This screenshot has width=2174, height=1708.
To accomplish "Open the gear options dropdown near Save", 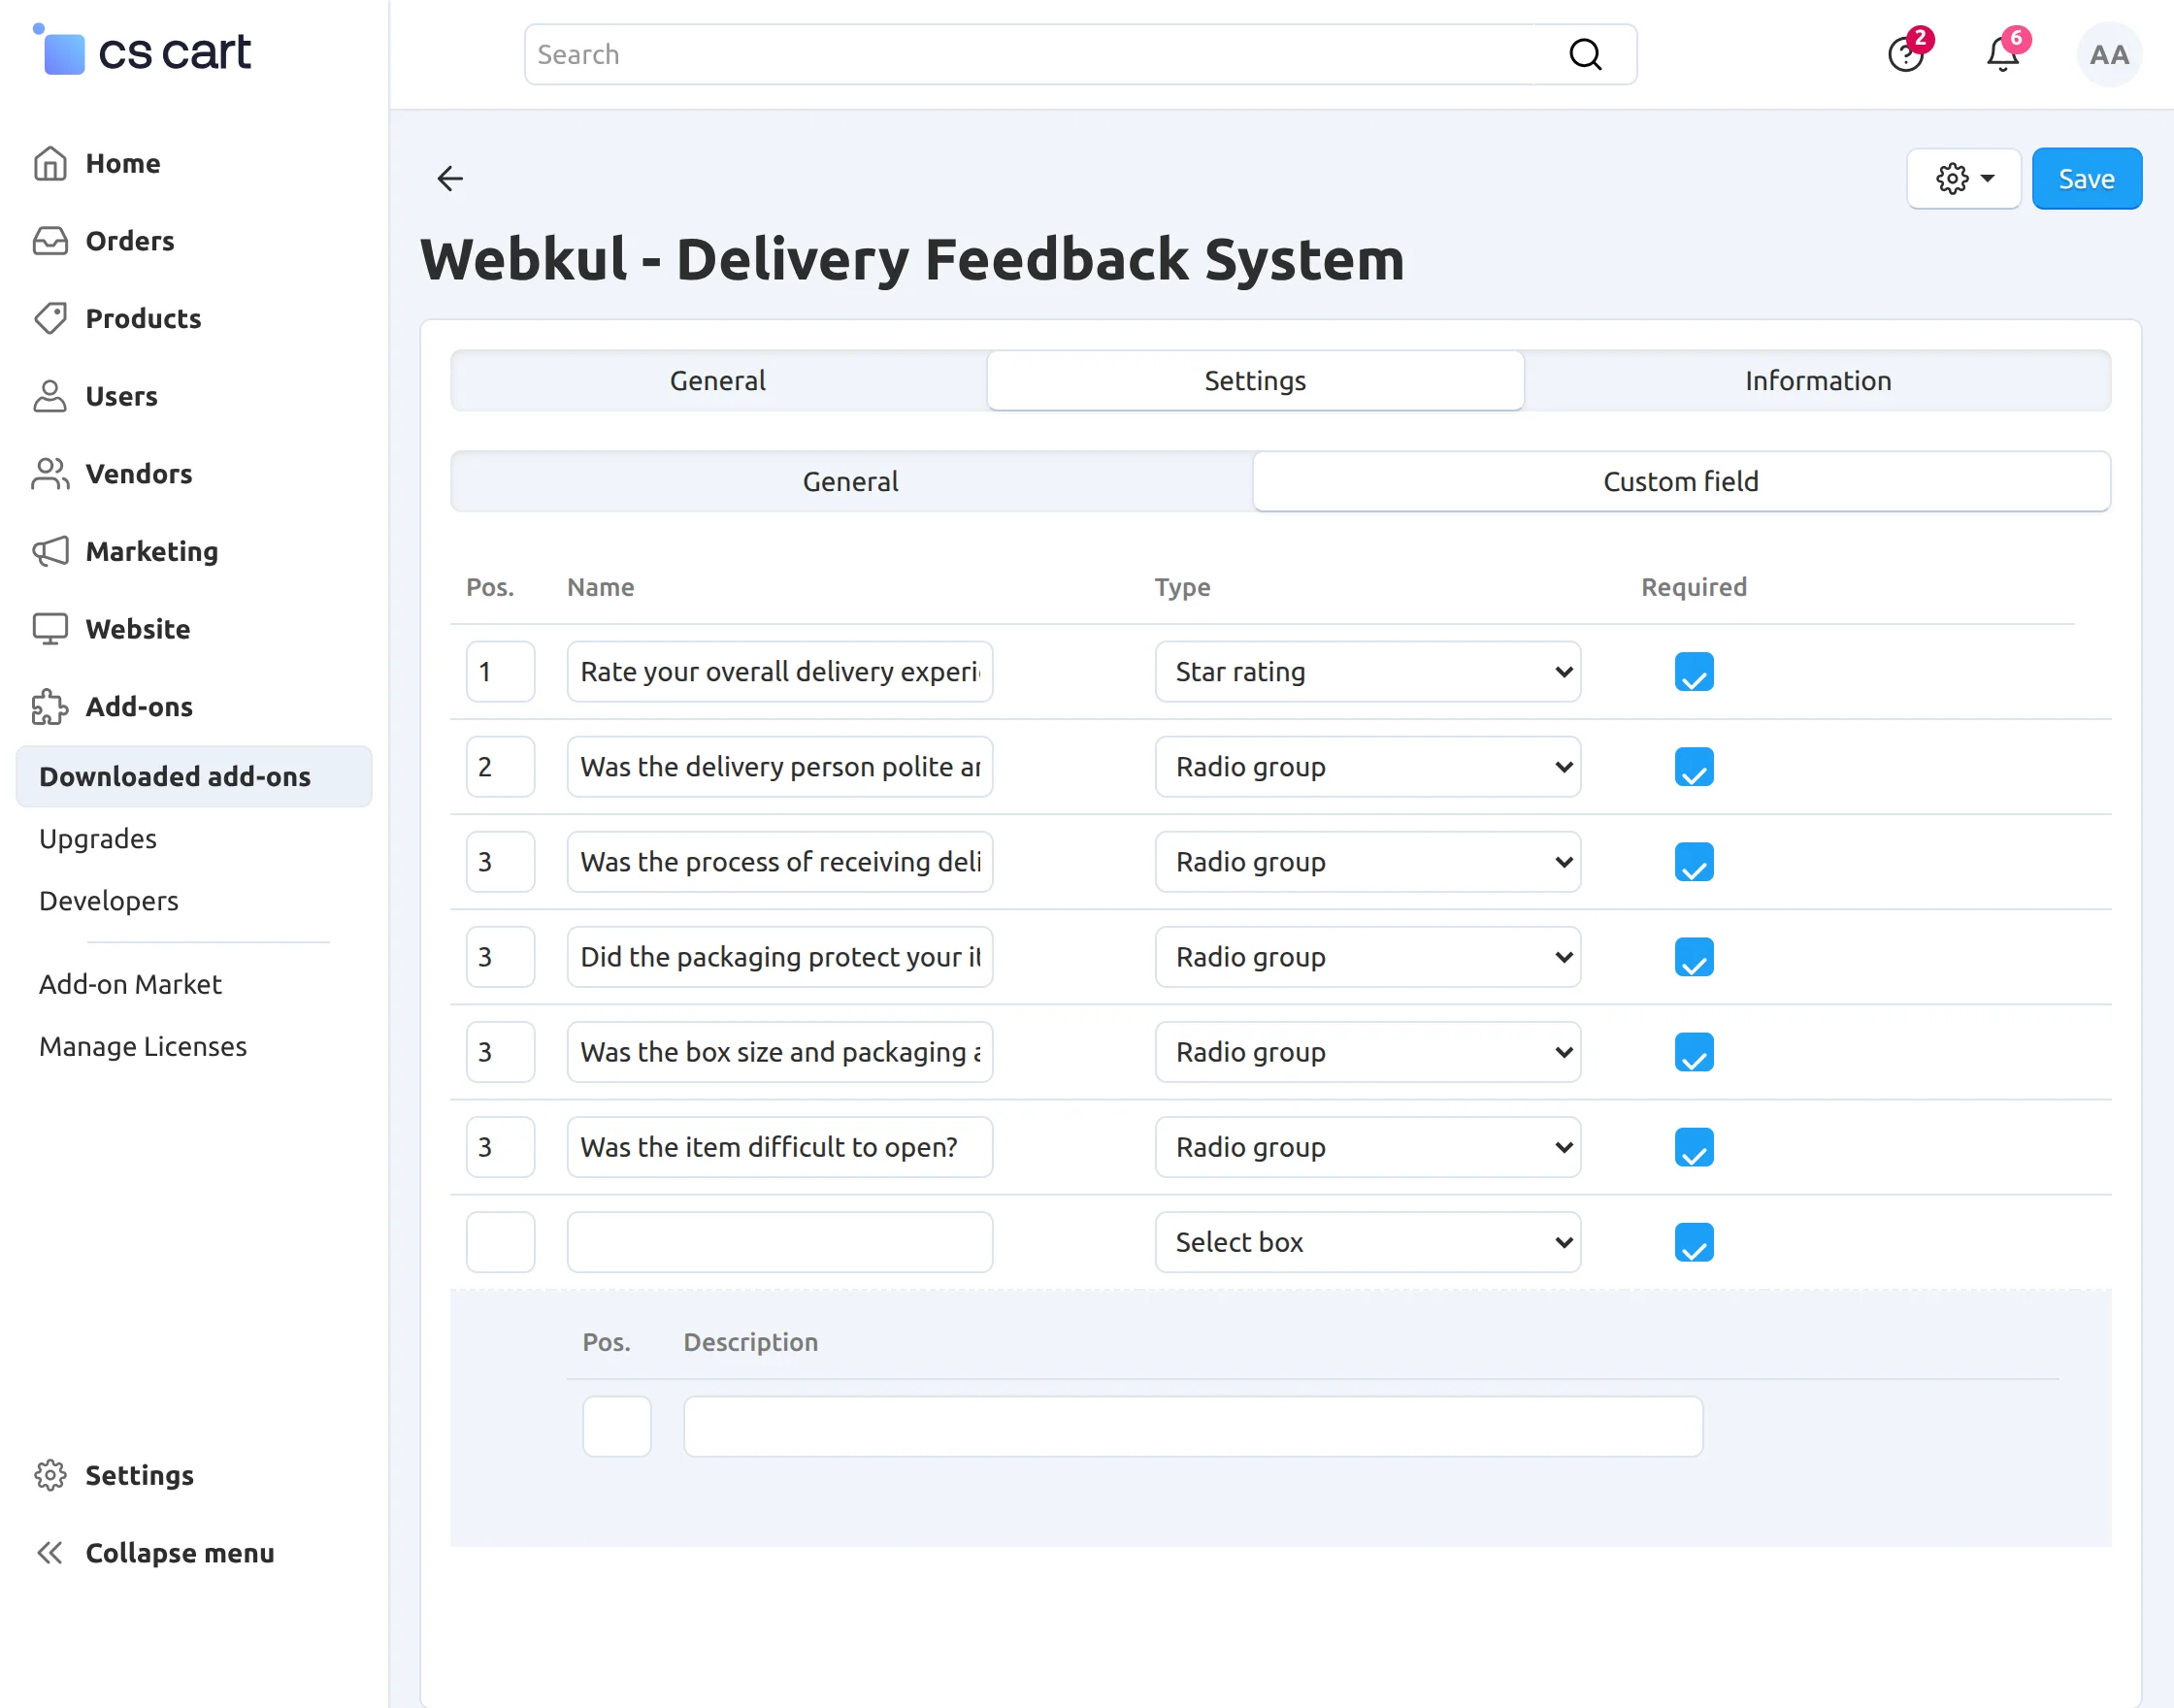I will (x=1964, y=178).
